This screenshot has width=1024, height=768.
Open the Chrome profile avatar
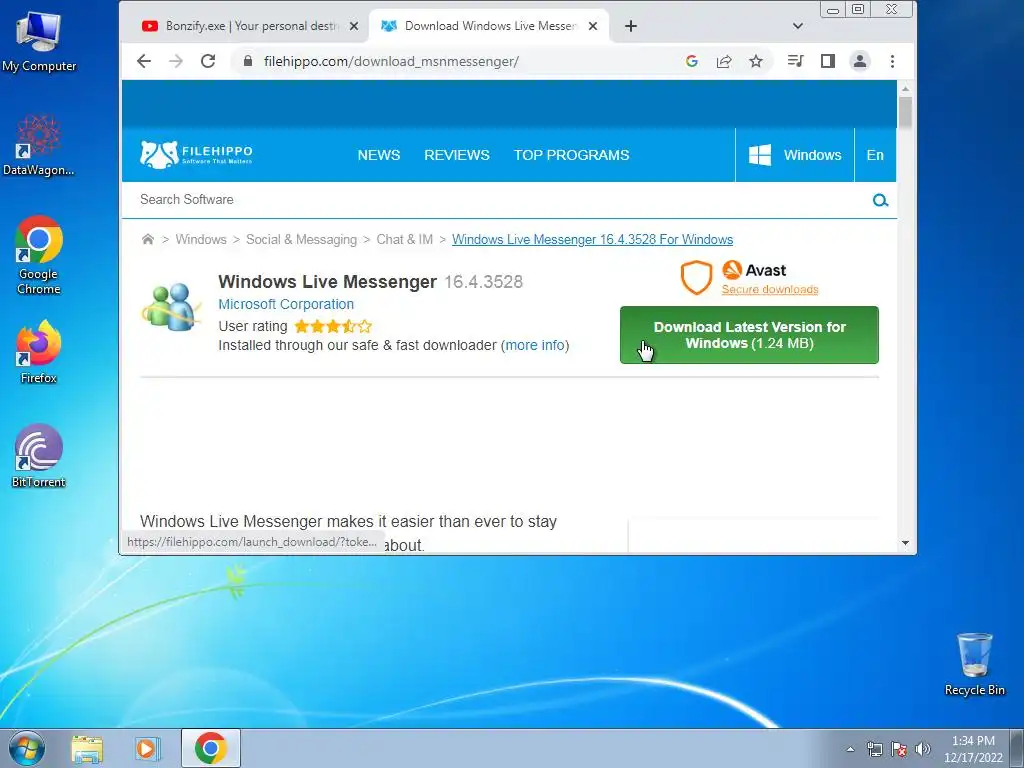click(x=859, y=61)
